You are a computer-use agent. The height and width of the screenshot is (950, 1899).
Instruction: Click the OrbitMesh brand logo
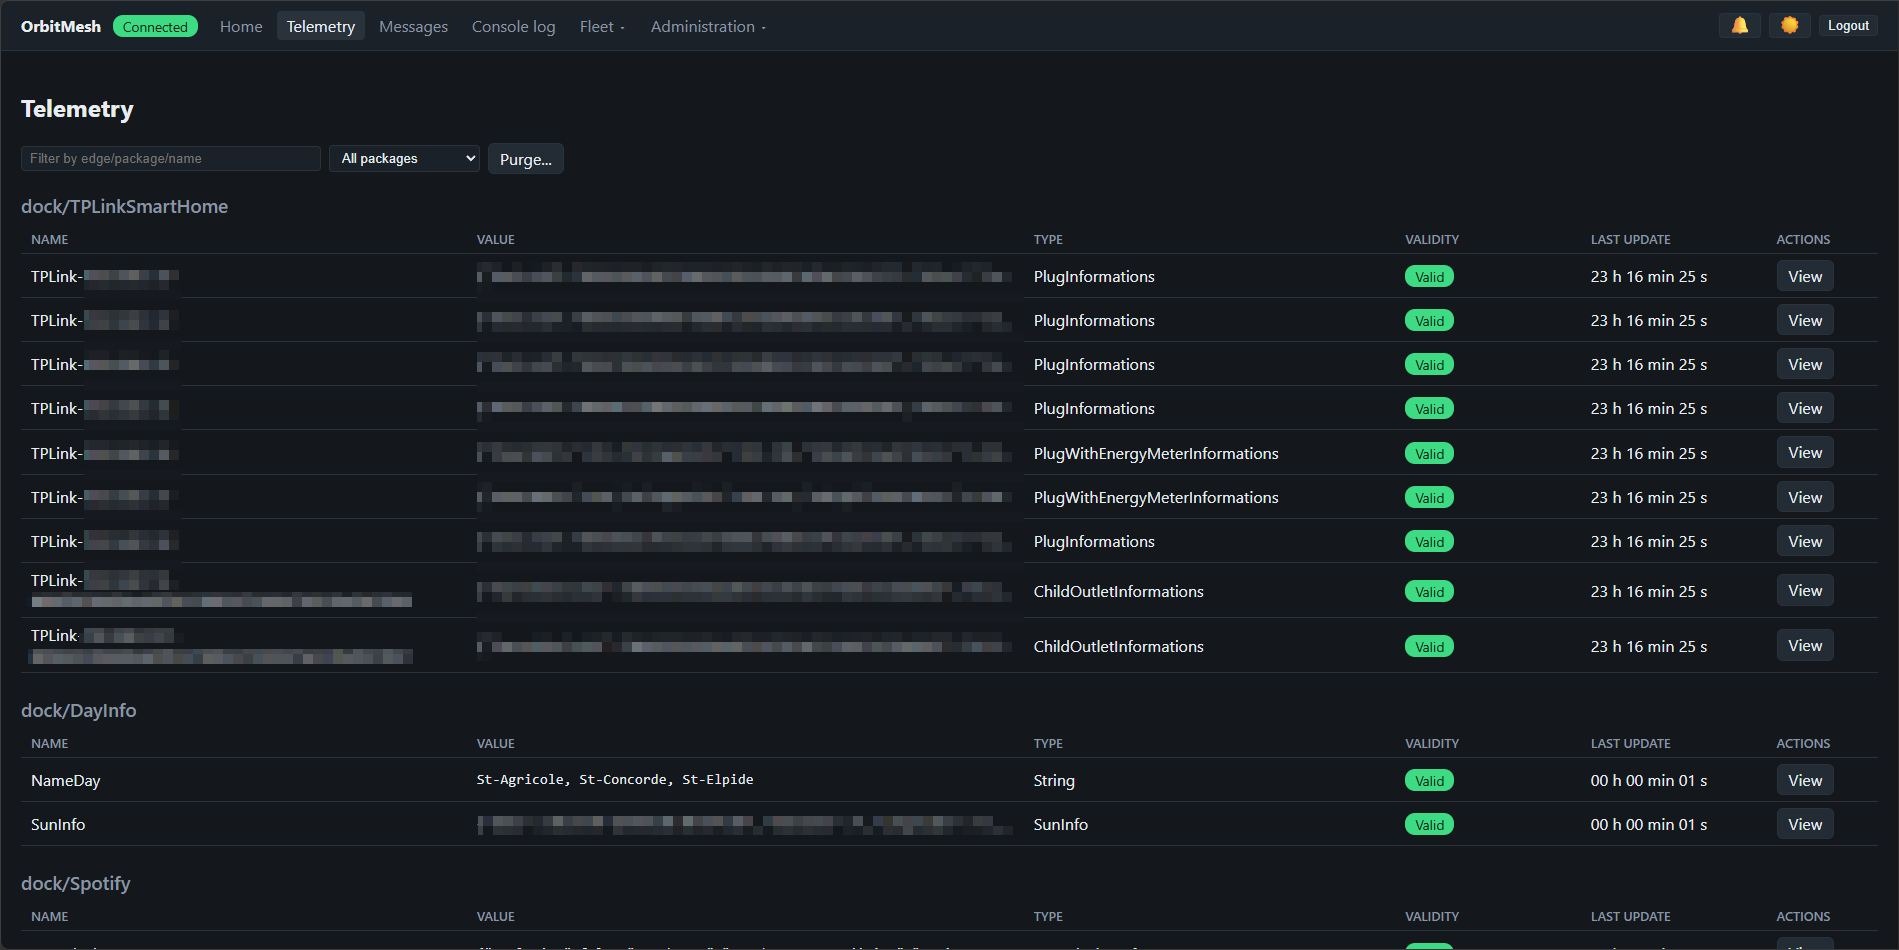[61, 26]
